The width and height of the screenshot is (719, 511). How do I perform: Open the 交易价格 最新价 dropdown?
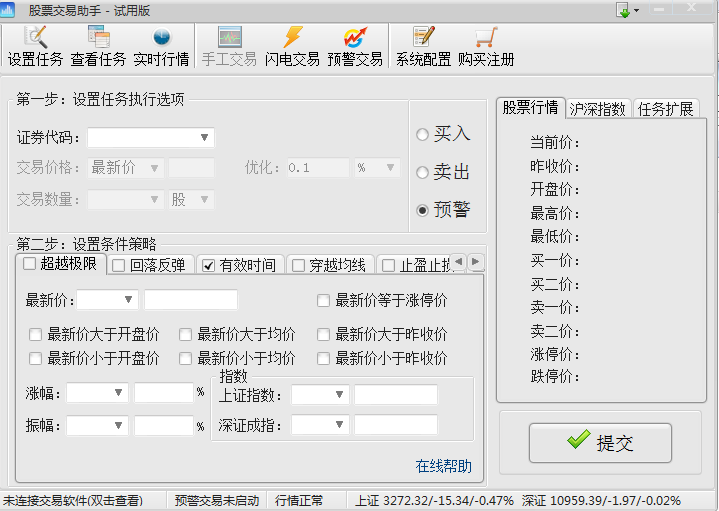point(155,168)
